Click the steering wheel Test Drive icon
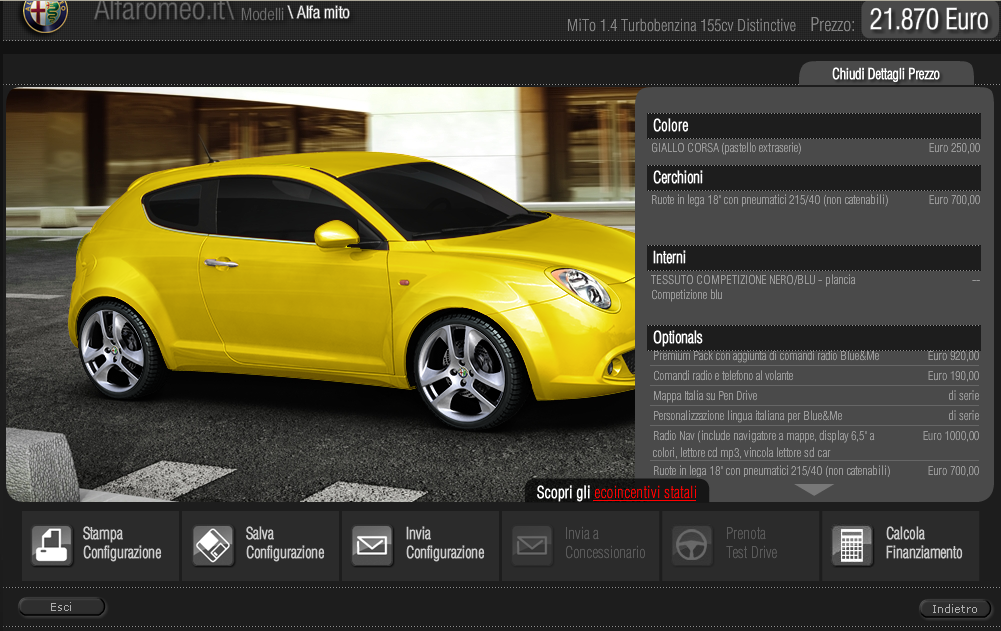Viewport: 1001px width, 631px height. (x=692, y=546)
